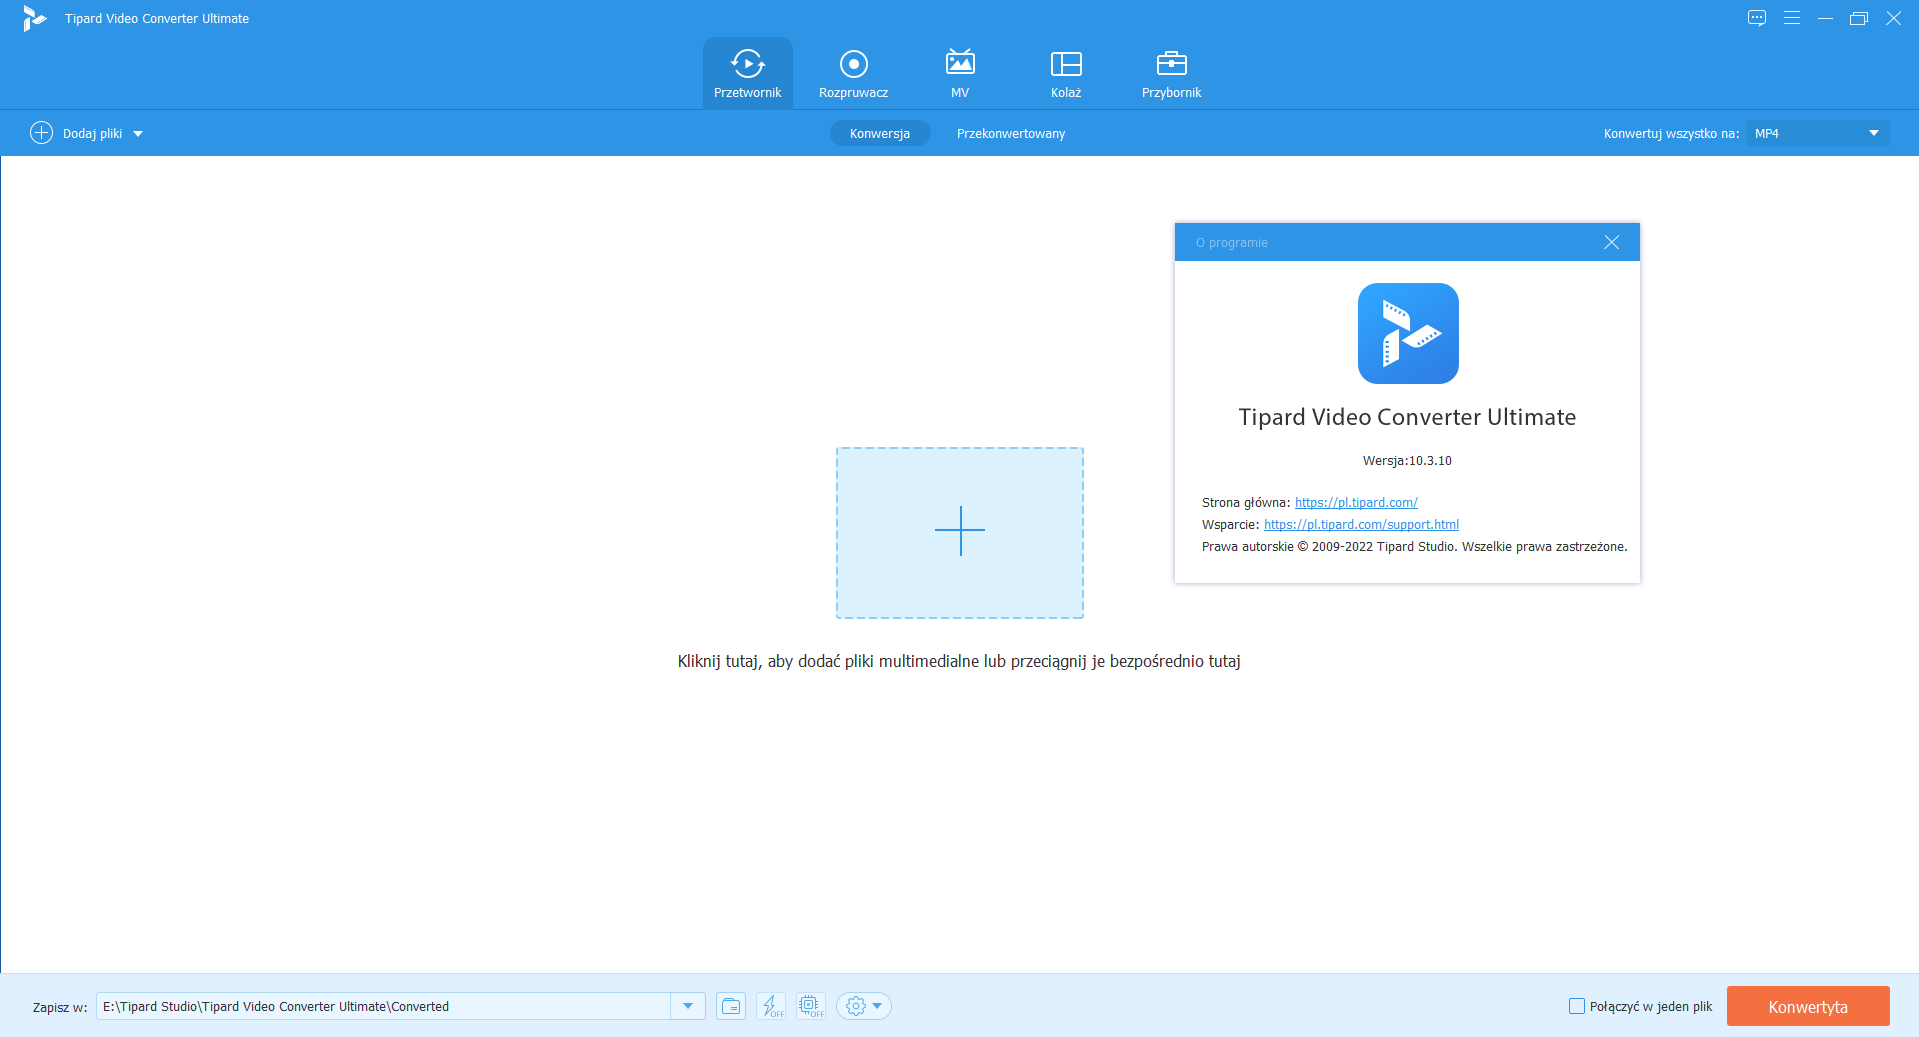Click the 'Konwertuj wszystko na:' label
Viewport: 1919px width, 1037px height.
[x=1671, y=134]
